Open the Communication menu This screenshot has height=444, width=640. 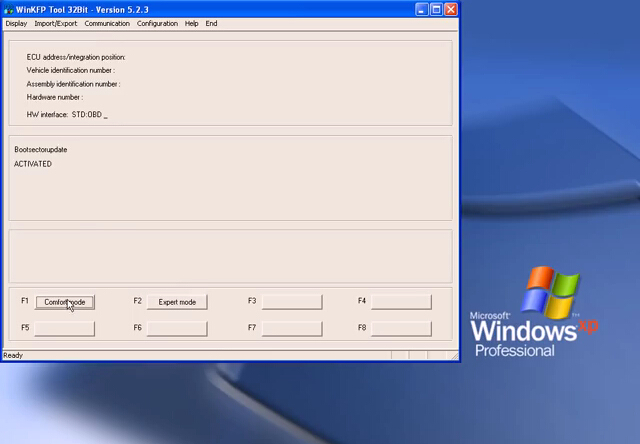(x=107, y=24)
